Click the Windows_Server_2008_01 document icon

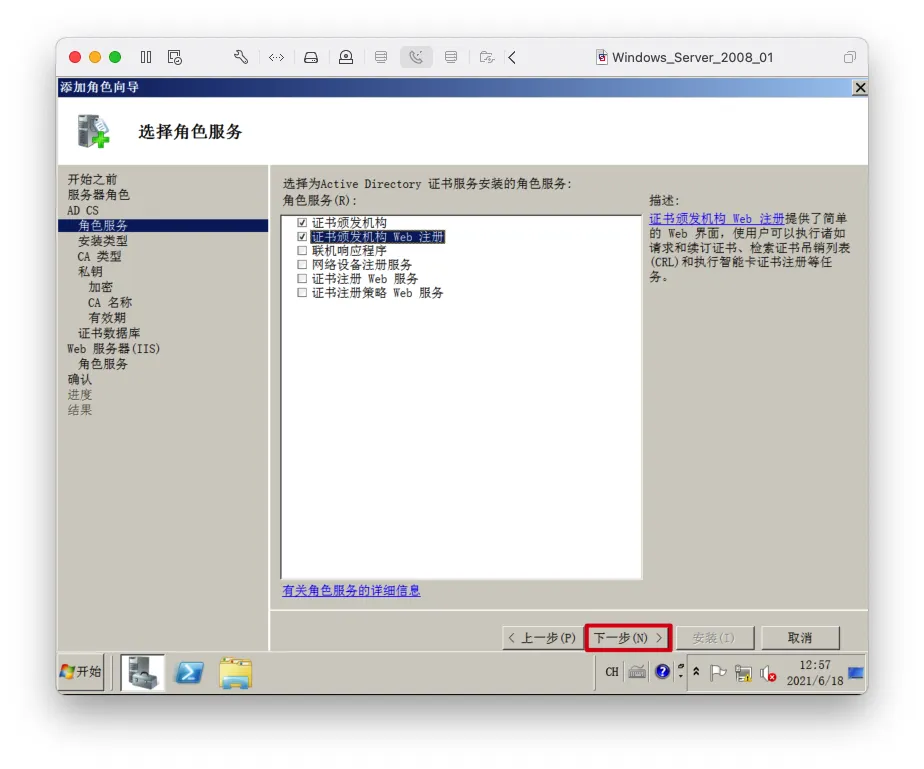[602, 57]
